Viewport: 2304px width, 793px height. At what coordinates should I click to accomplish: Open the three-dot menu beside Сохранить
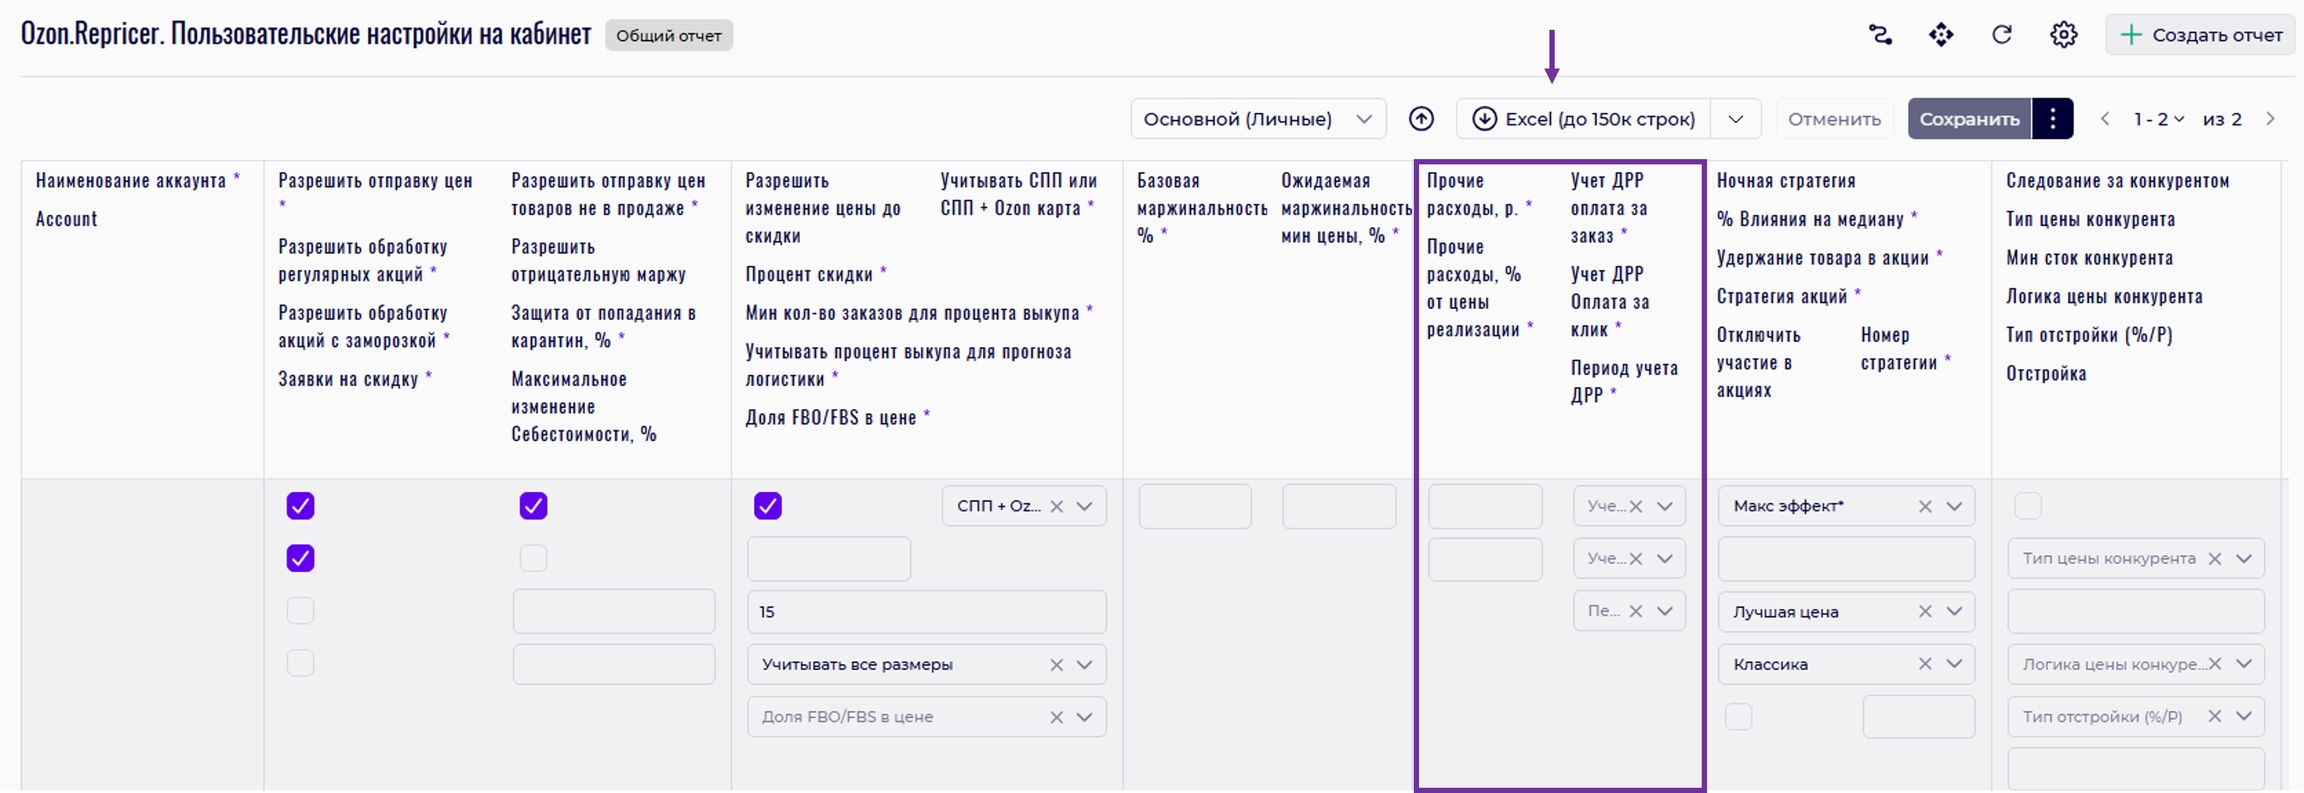(2053, 119)
